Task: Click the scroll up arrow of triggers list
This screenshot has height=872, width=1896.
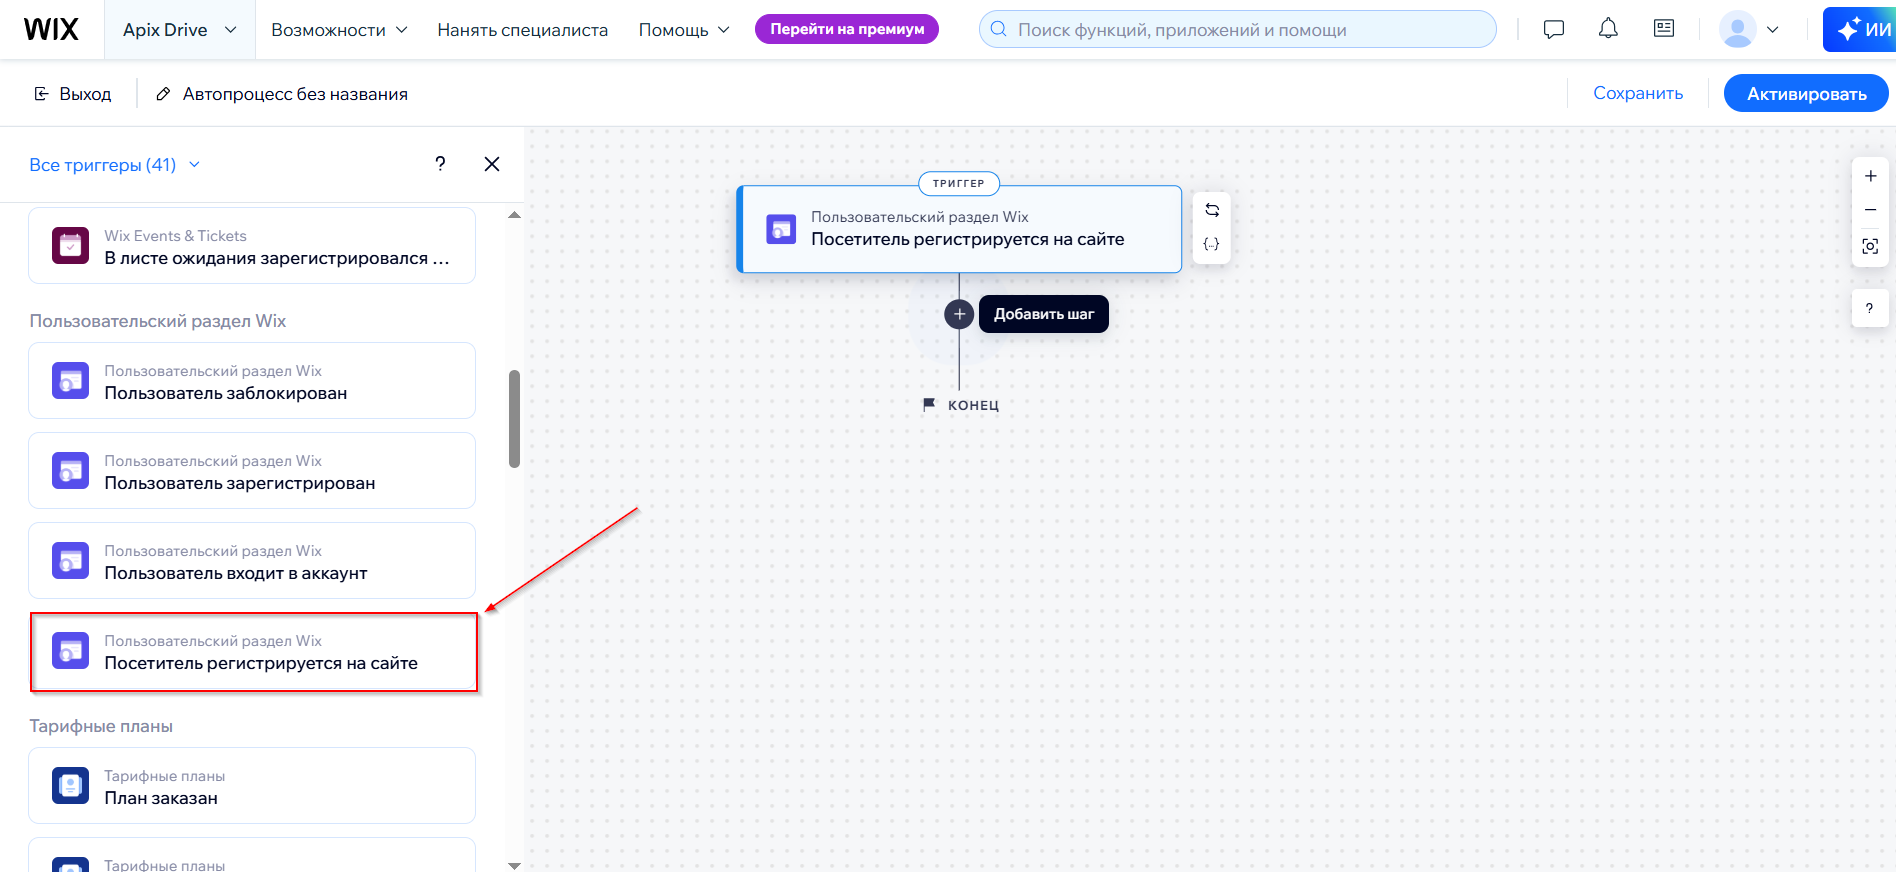Action: [x=514, y=215]
